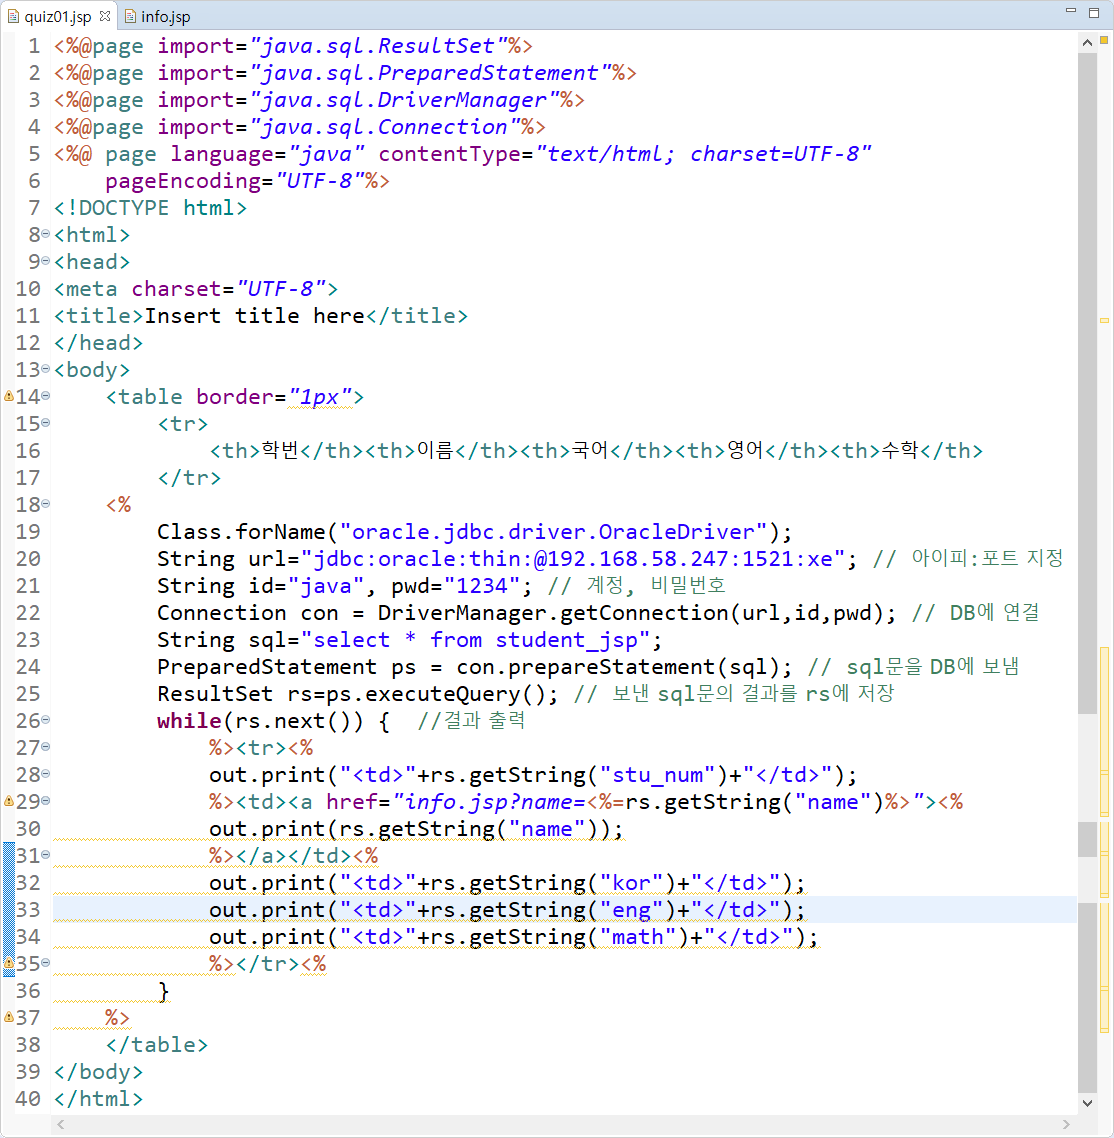Click the vertical scrollbar thumb
This screenshot has width=1114, height=1138.
point(1087,382)
